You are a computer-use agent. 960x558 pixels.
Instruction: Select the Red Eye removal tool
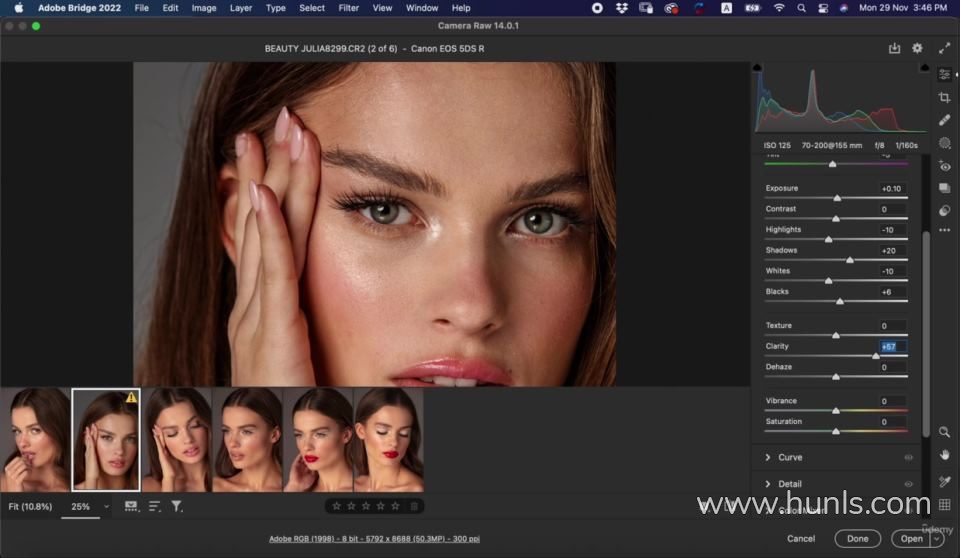945,166
